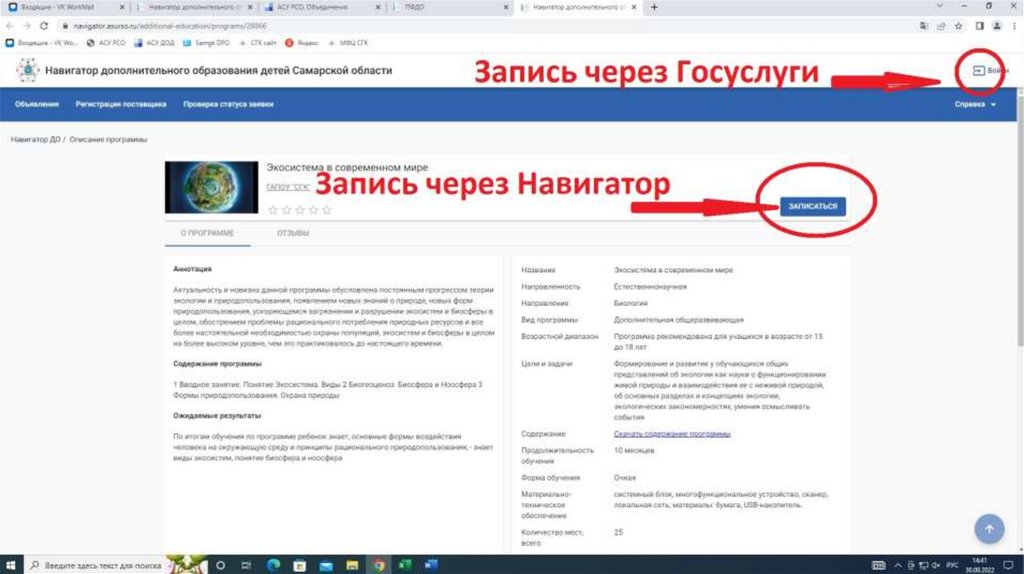Screen dimensions: 1024x574
Task: Open Регистрация поставщика in the nav bar
Action: pyautogui.click(x=121, y=104)
